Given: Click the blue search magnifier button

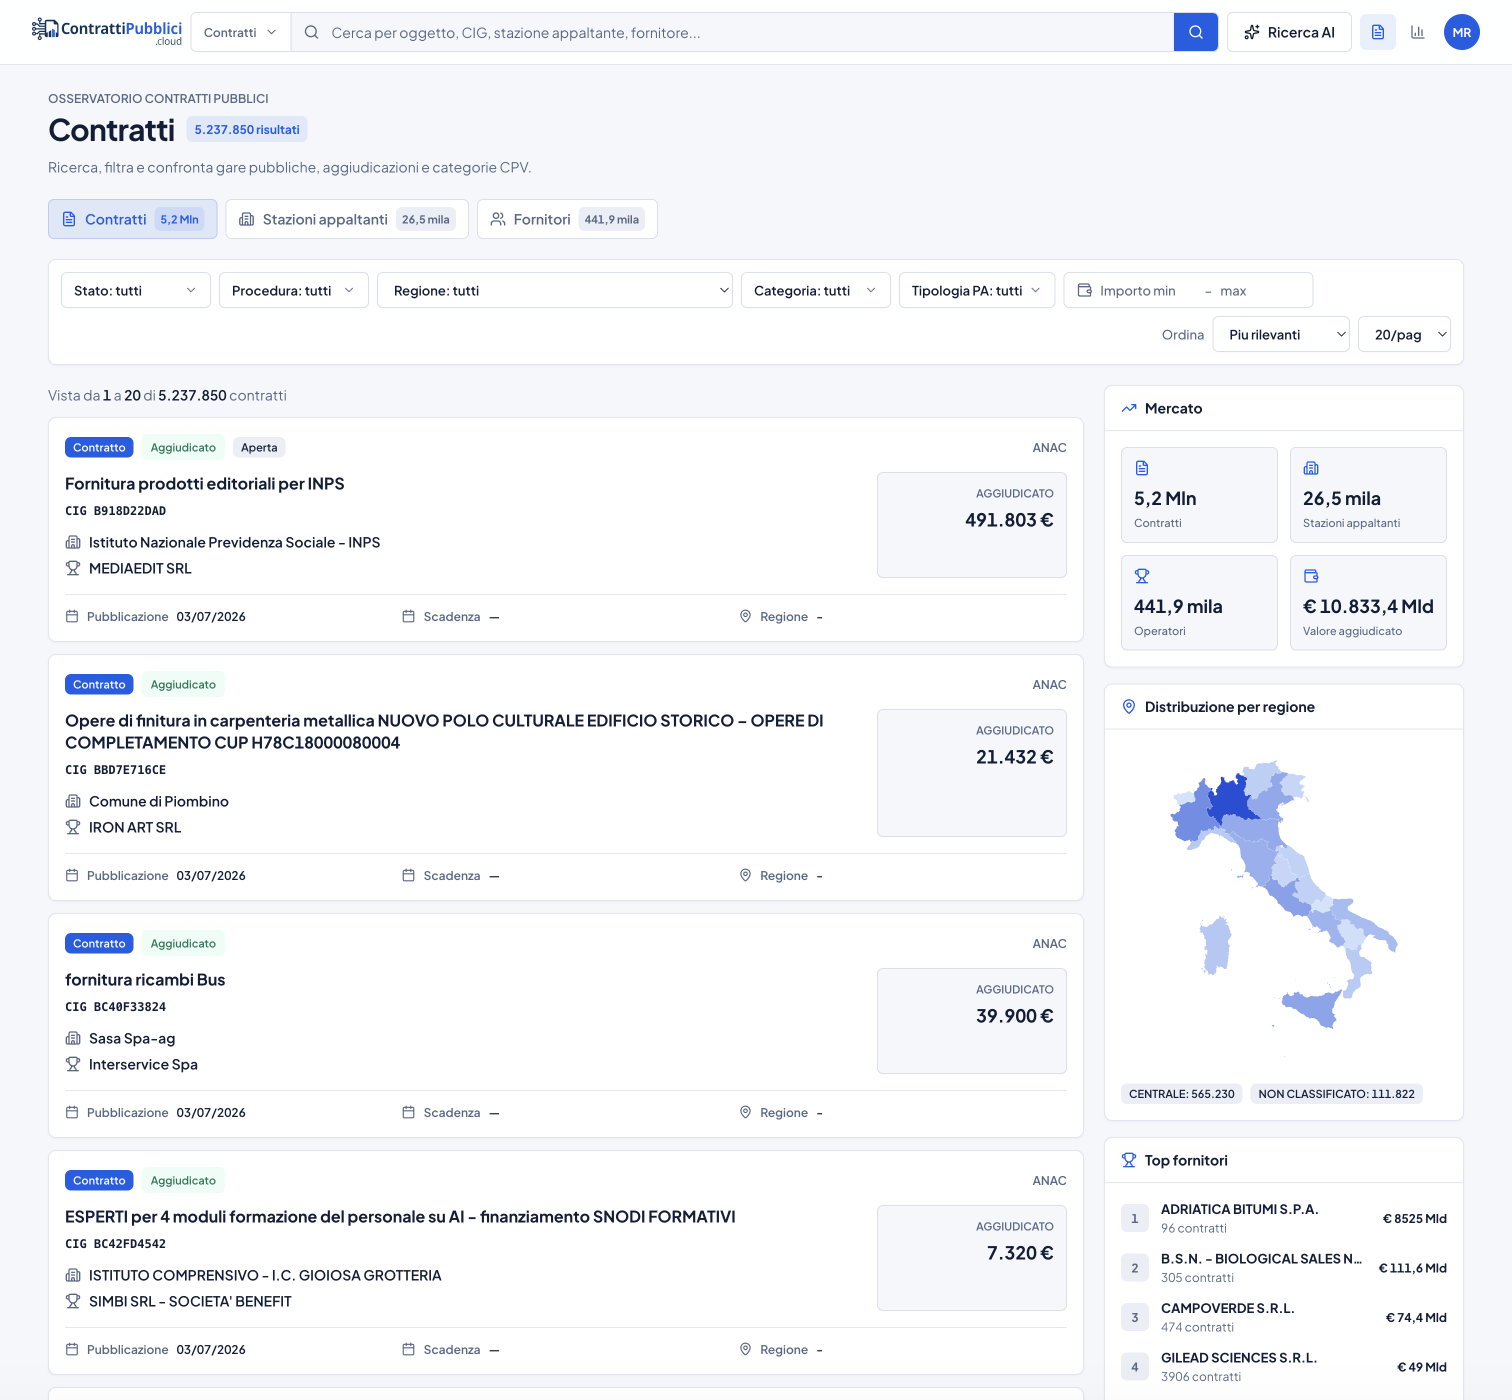Looking at the screenshot, I should click(x=1195, y=32).
